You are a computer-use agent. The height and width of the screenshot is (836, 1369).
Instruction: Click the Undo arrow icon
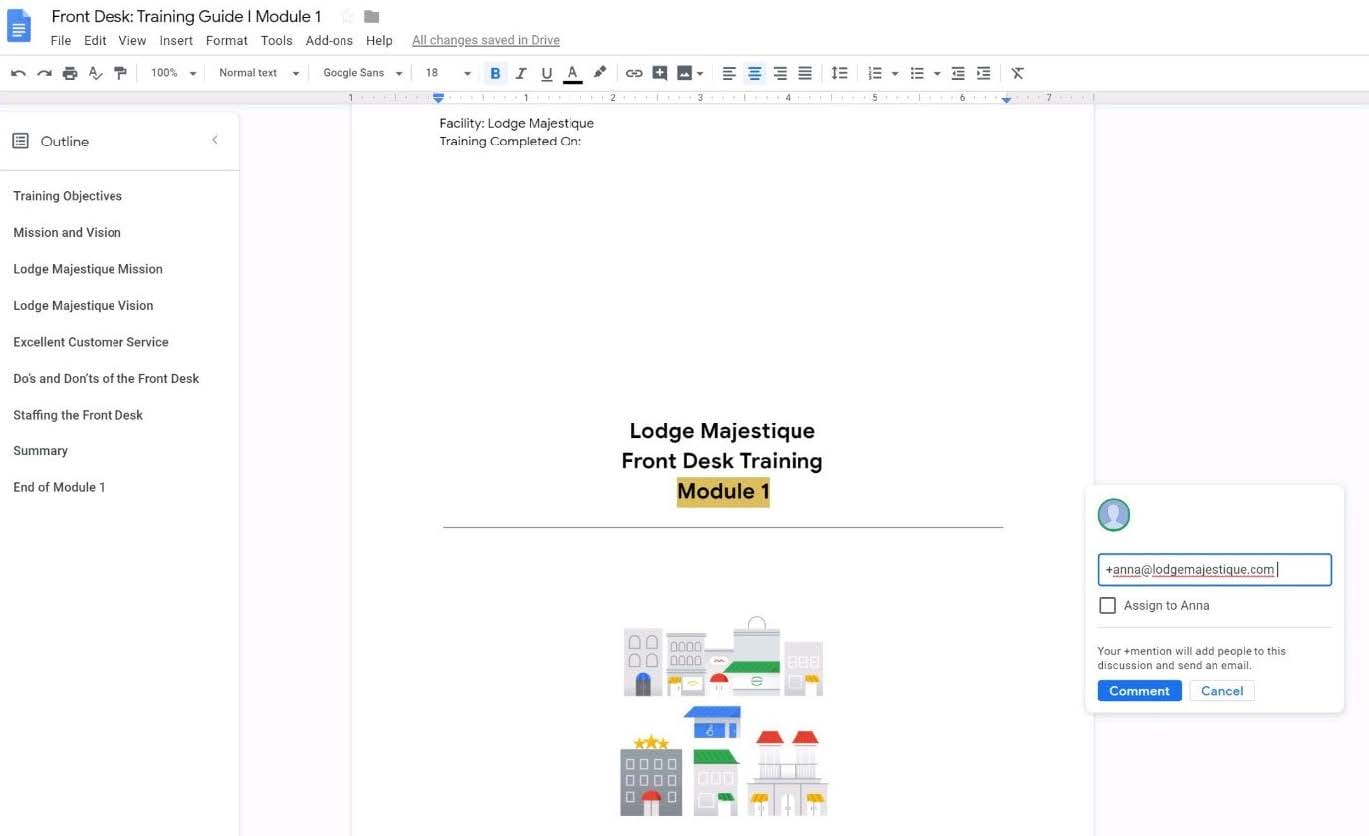tap(18, 73)
